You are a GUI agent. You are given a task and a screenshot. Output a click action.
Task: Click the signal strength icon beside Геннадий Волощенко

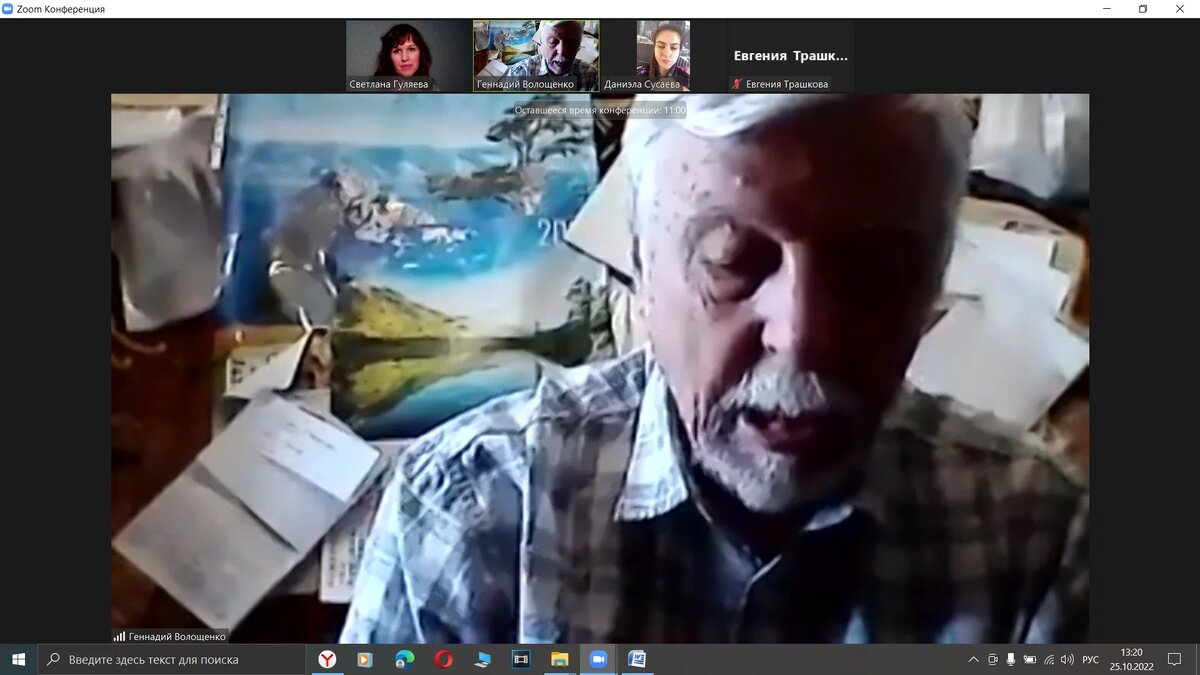click(x=119, y=636)
